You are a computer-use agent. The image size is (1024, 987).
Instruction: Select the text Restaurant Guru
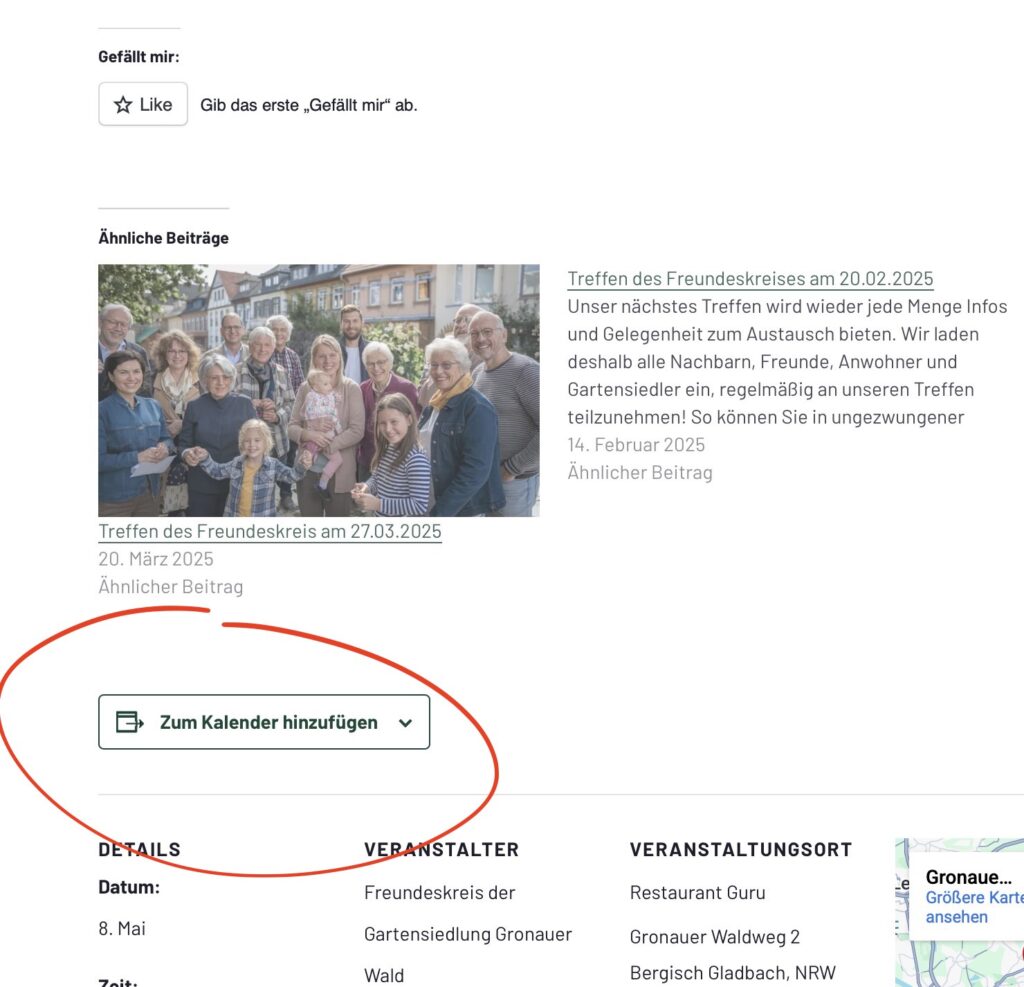coord(697,892)
